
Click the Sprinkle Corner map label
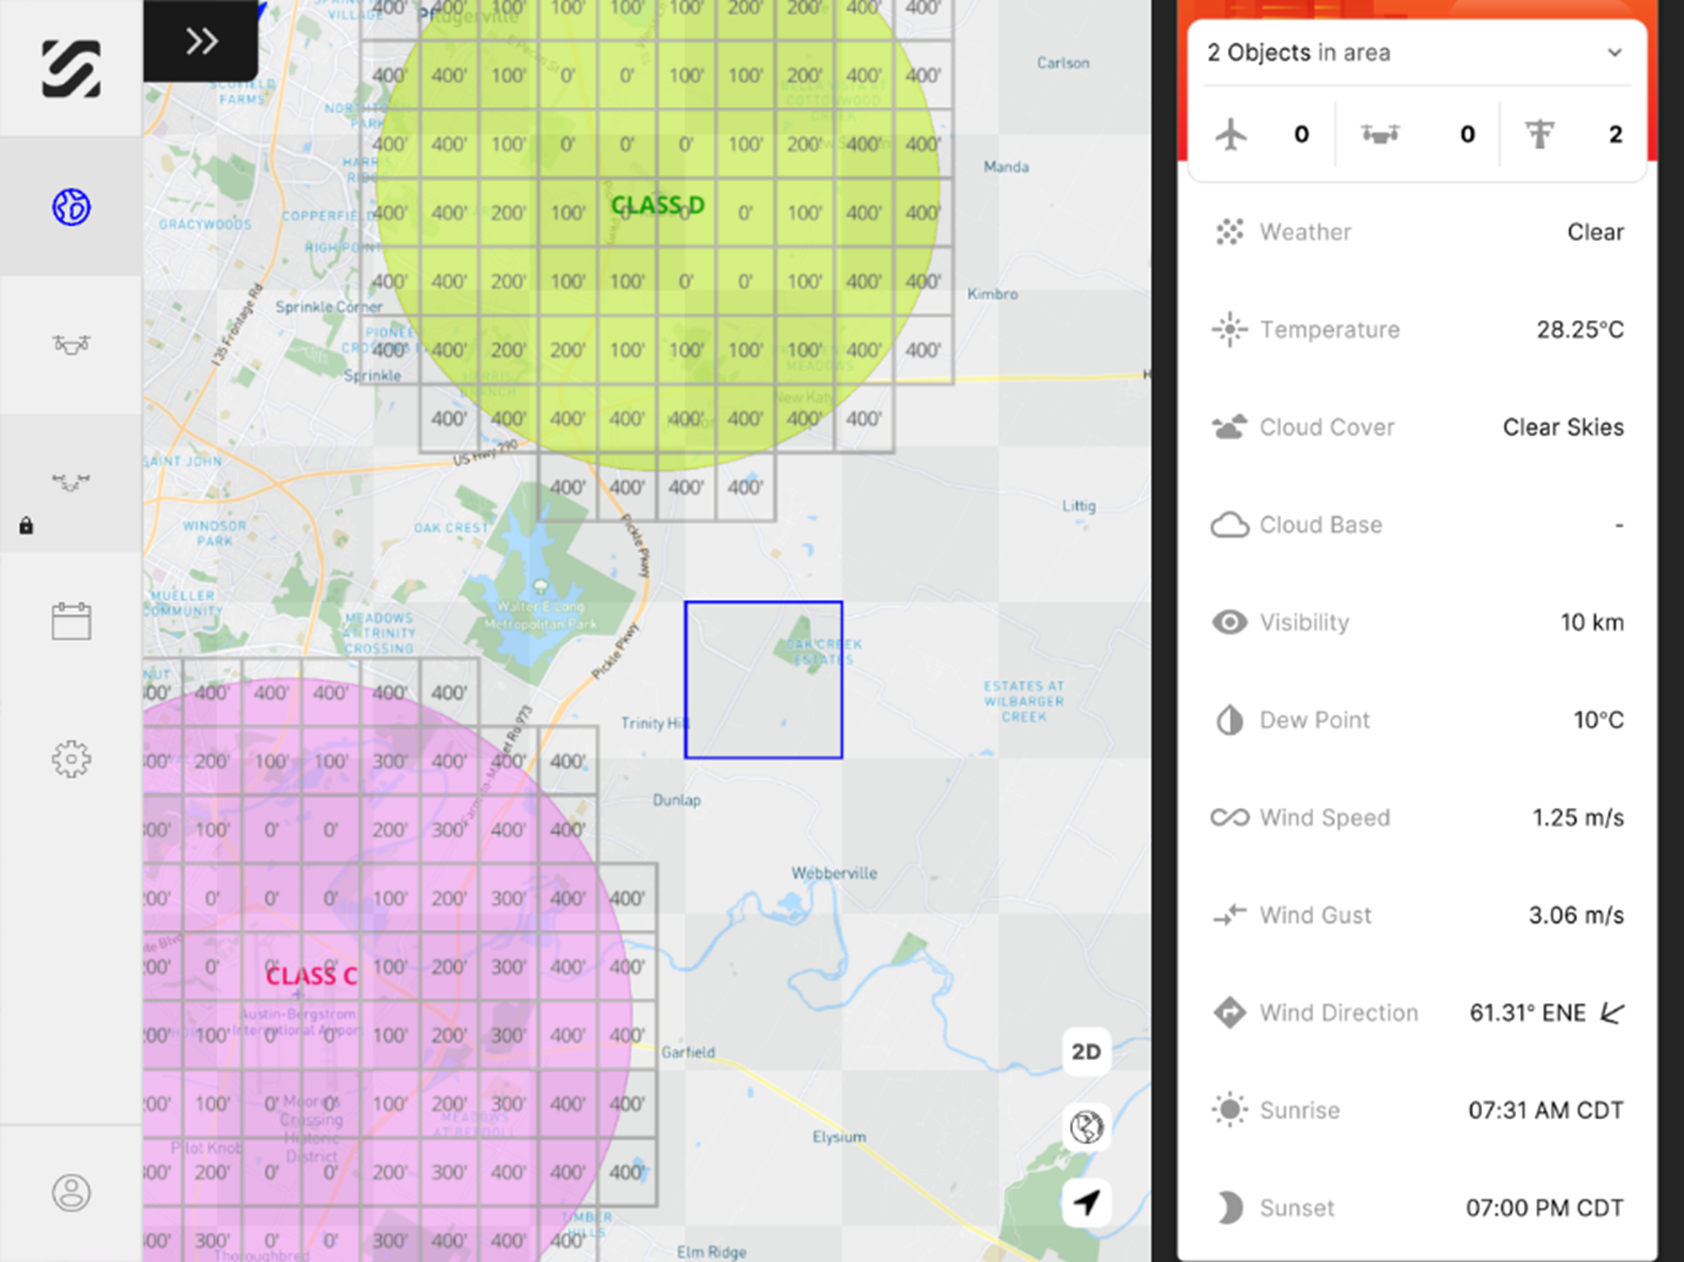point(329,307)
